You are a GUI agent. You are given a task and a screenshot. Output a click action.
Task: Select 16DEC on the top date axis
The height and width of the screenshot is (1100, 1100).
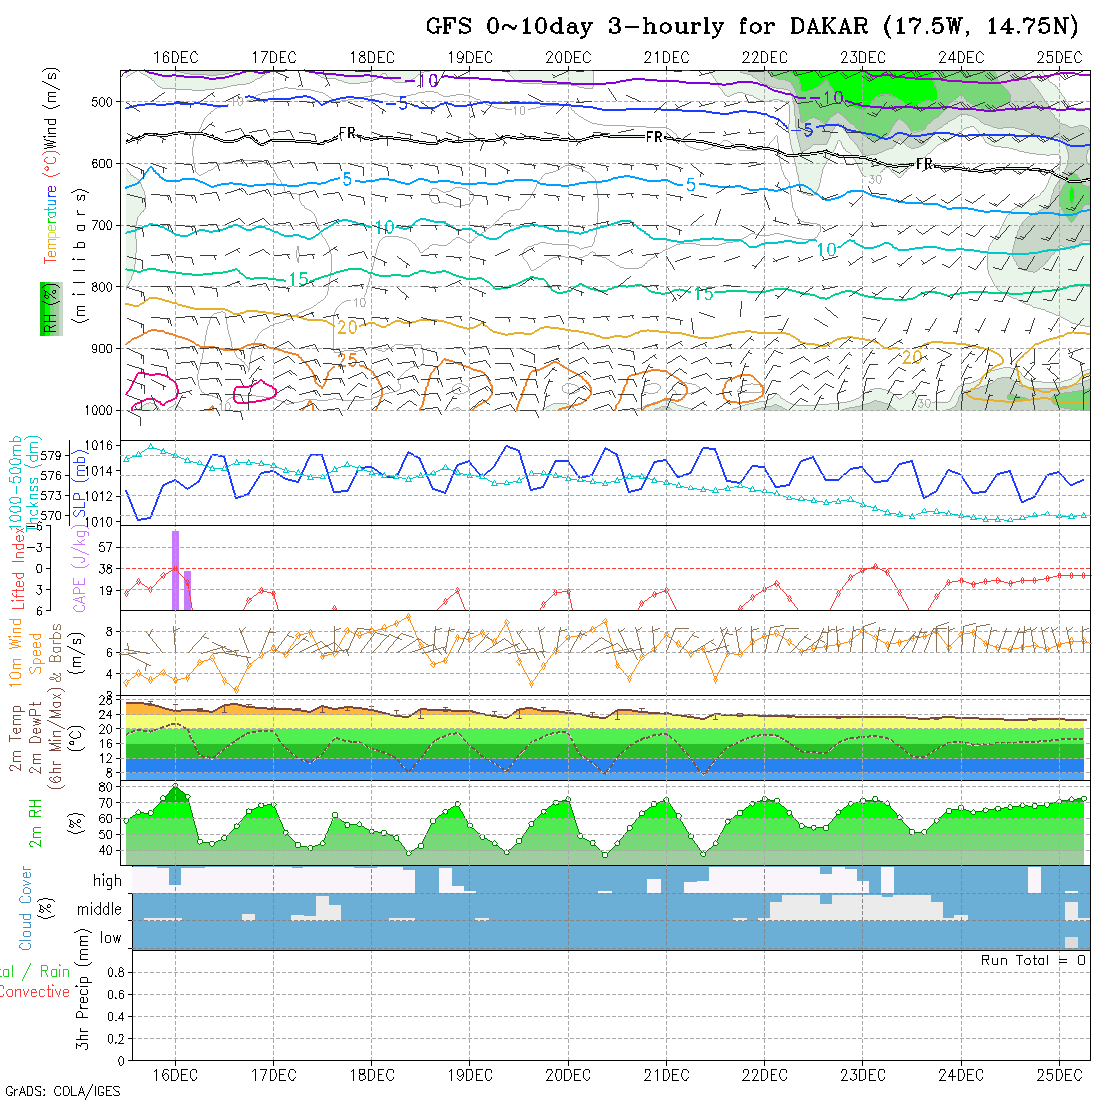(x=175, y=57)
